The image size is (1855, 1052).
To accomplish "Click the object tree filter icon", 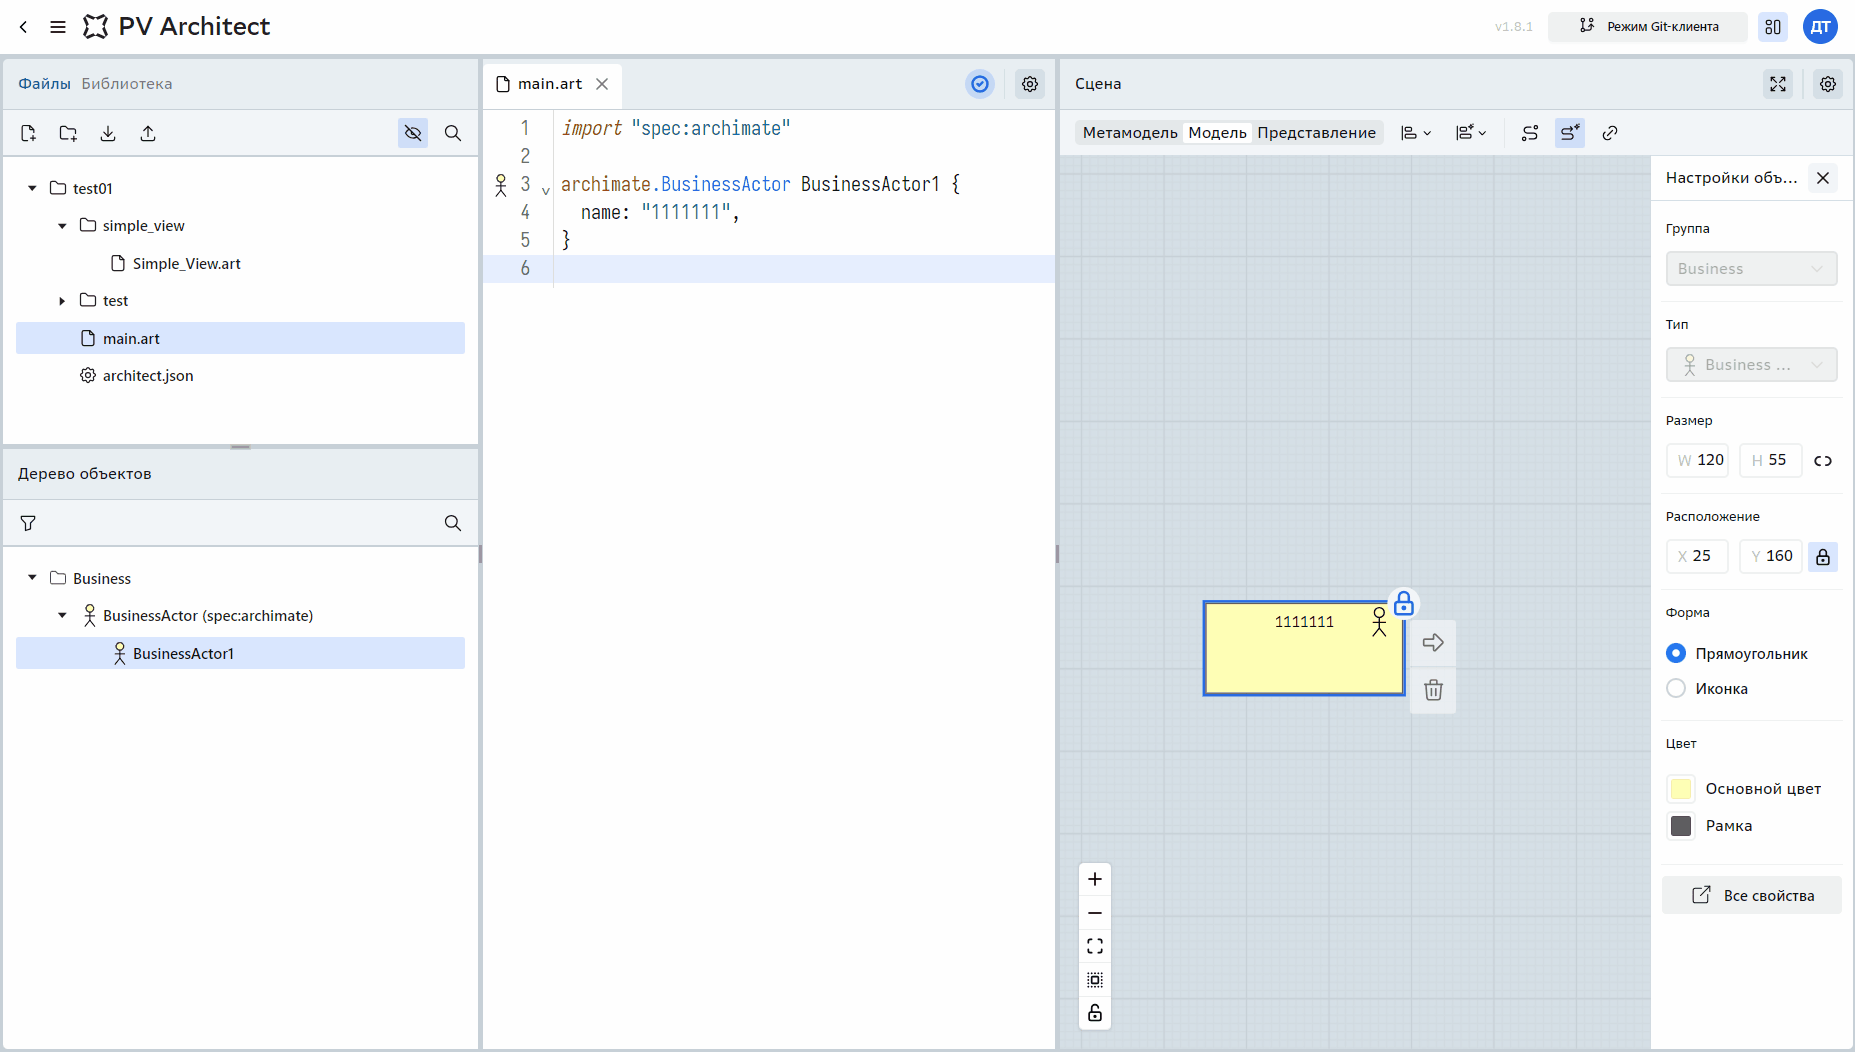I will tap(28, 523).
